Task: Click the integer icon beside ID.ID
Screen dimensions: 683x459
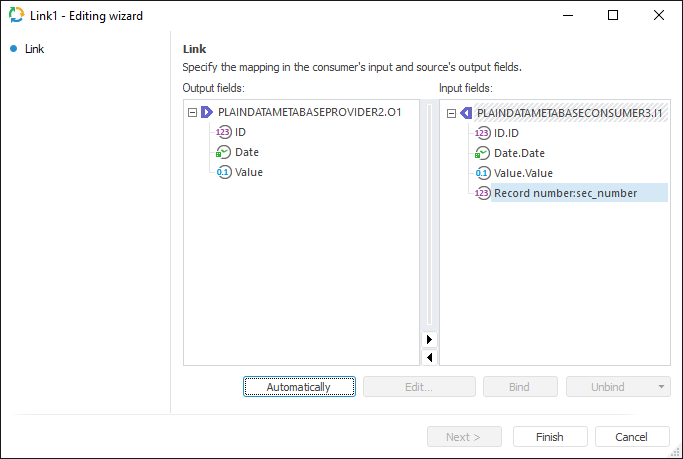Action: (x=483, y=133)
